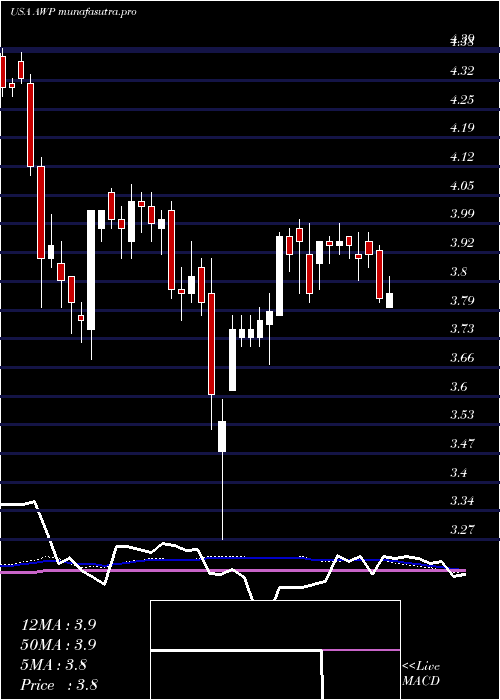This screenshot has width=500, height=700.
Task: Click the 3.4 price axis label
Action: coord(458,472)
